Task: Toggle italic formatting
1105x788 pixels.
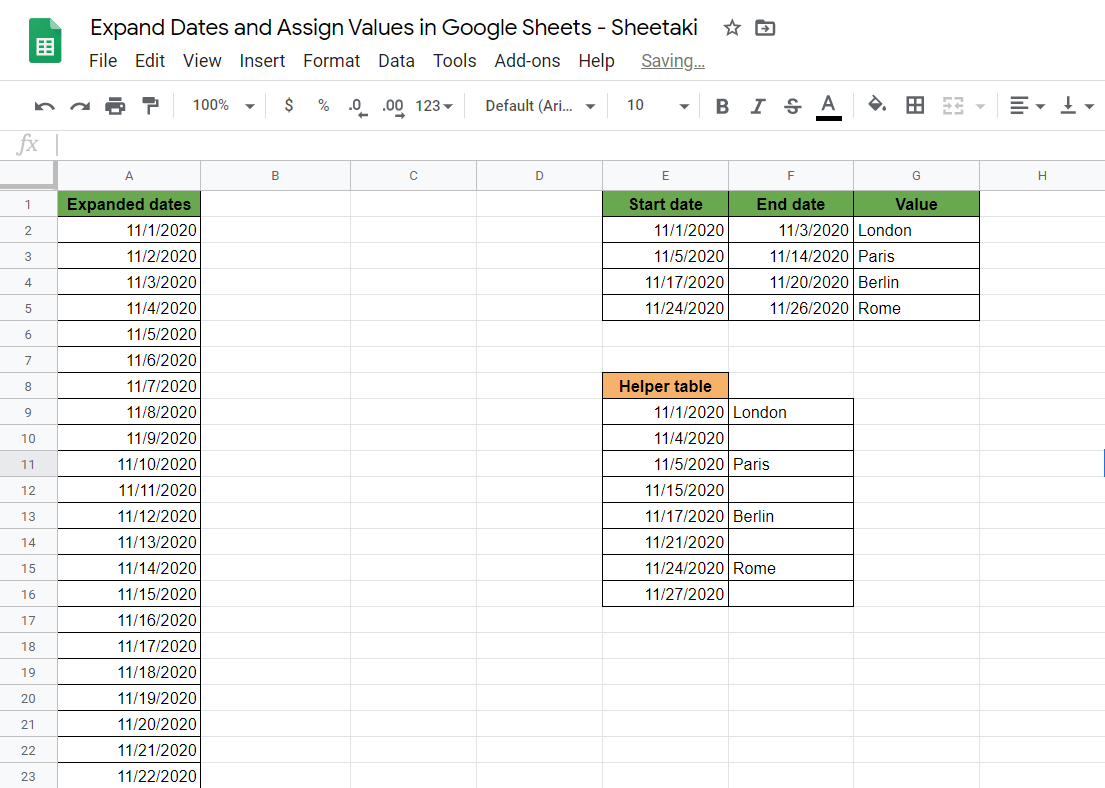Action: 757,105
